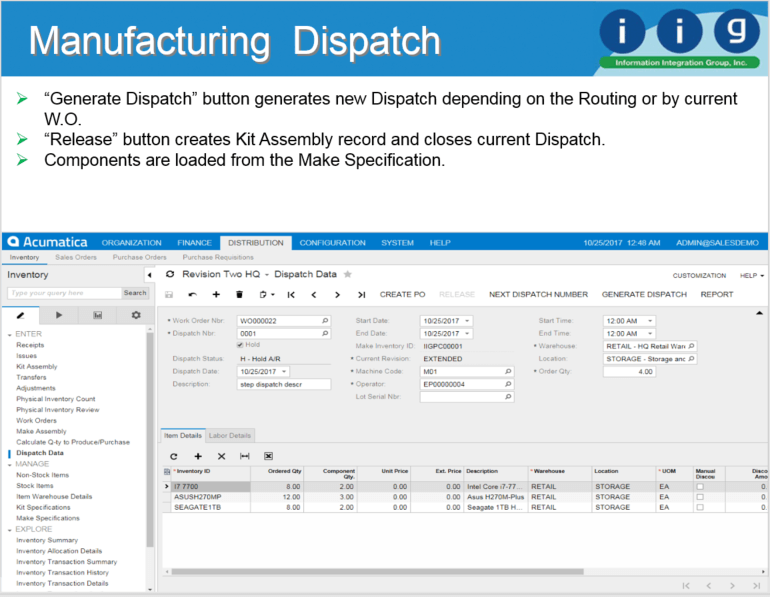Collapse the form header with up arrow
This screenshot has width=770, height=597.
(x=759, y=313)
